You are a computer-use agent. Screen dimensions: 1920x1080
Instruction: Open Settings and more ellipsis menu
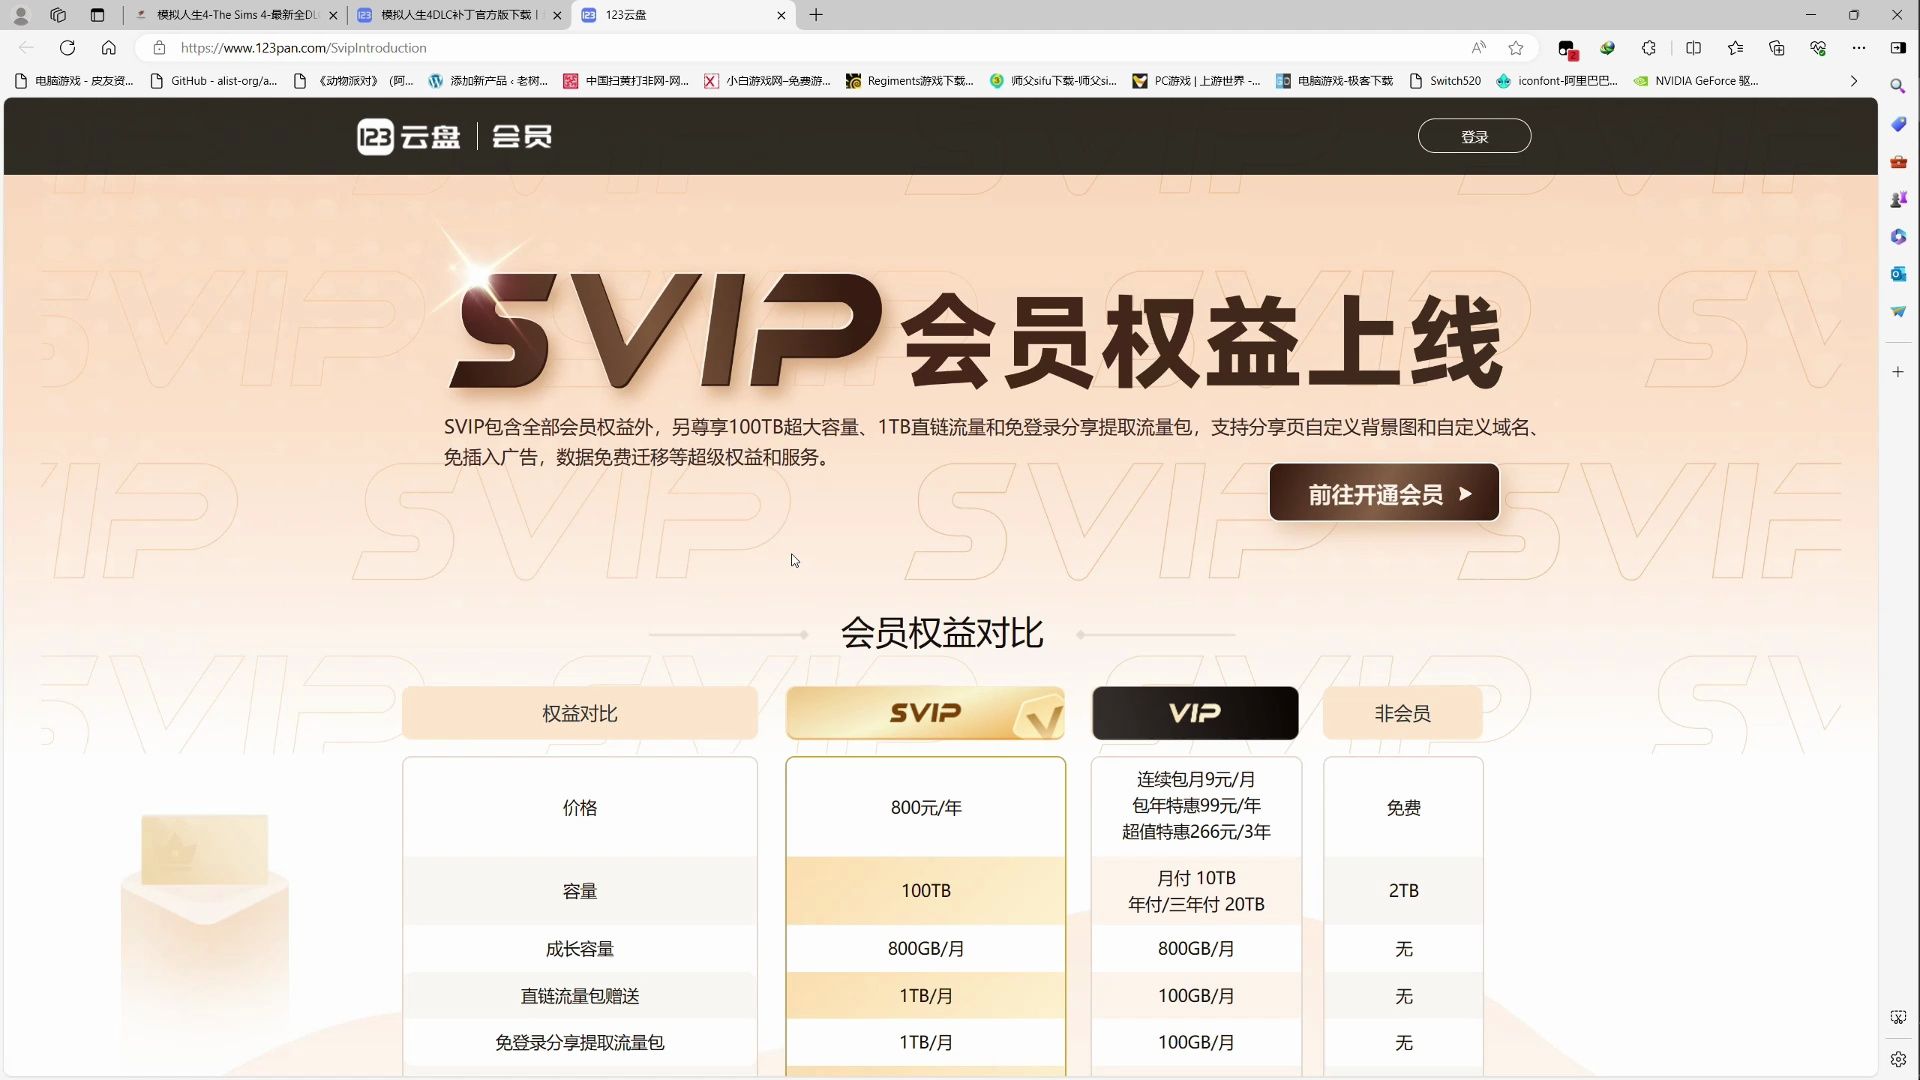pyautogui.click(x=1859, y=47)
